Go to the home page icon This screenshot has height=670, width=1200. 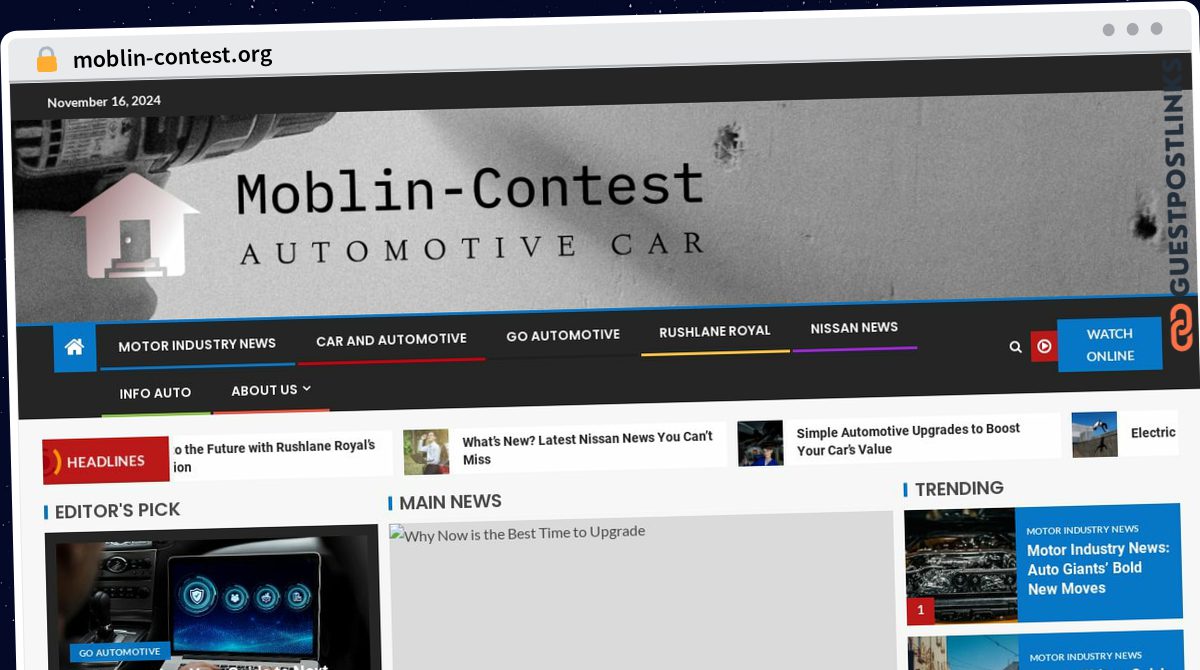(x=75, y=347)
